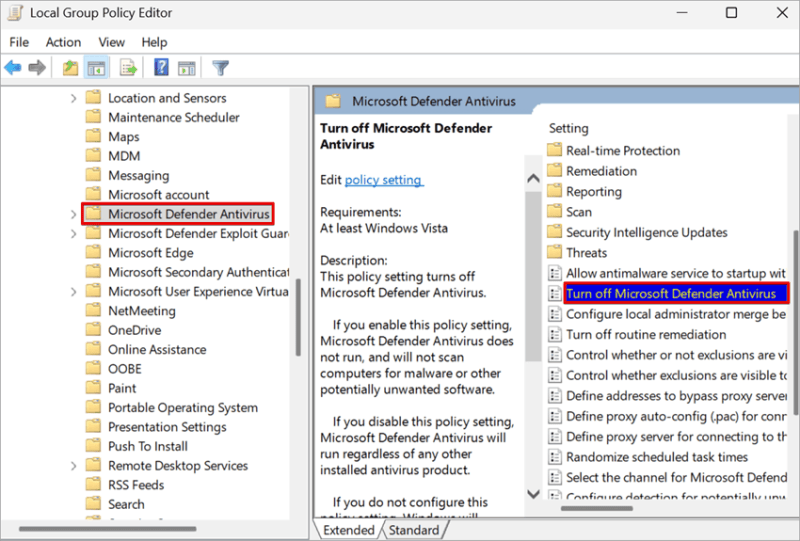Click the Real-time Protection folder icon
The height and width of the screenshot is (541, 800).
pos(554,150)
